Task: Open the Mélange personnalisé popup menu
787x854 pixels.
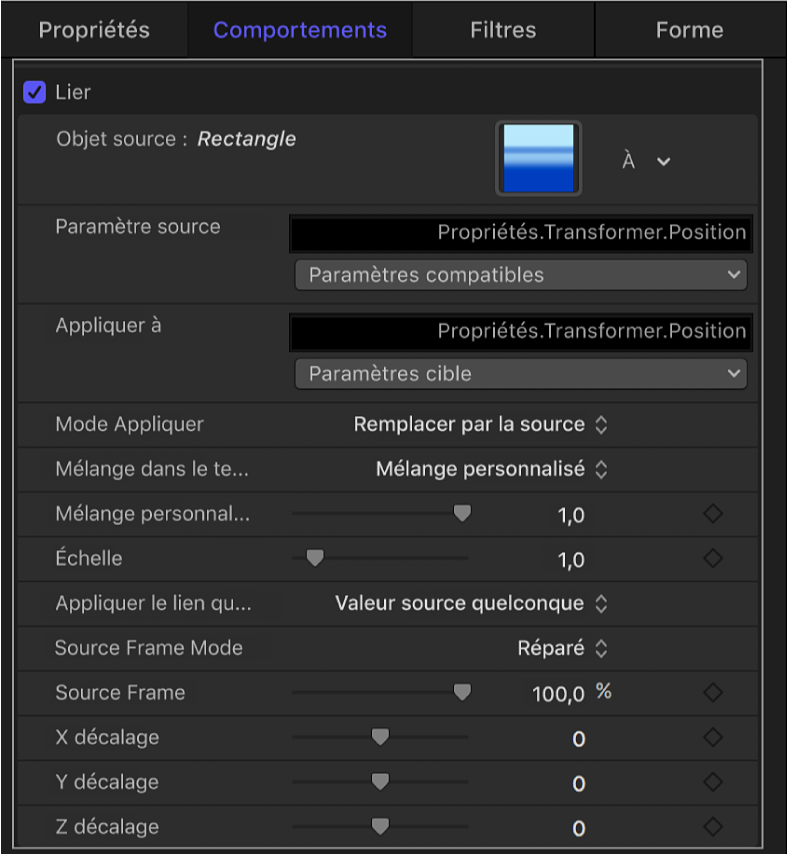Action: pyautogui.click(x=492, y=469)
